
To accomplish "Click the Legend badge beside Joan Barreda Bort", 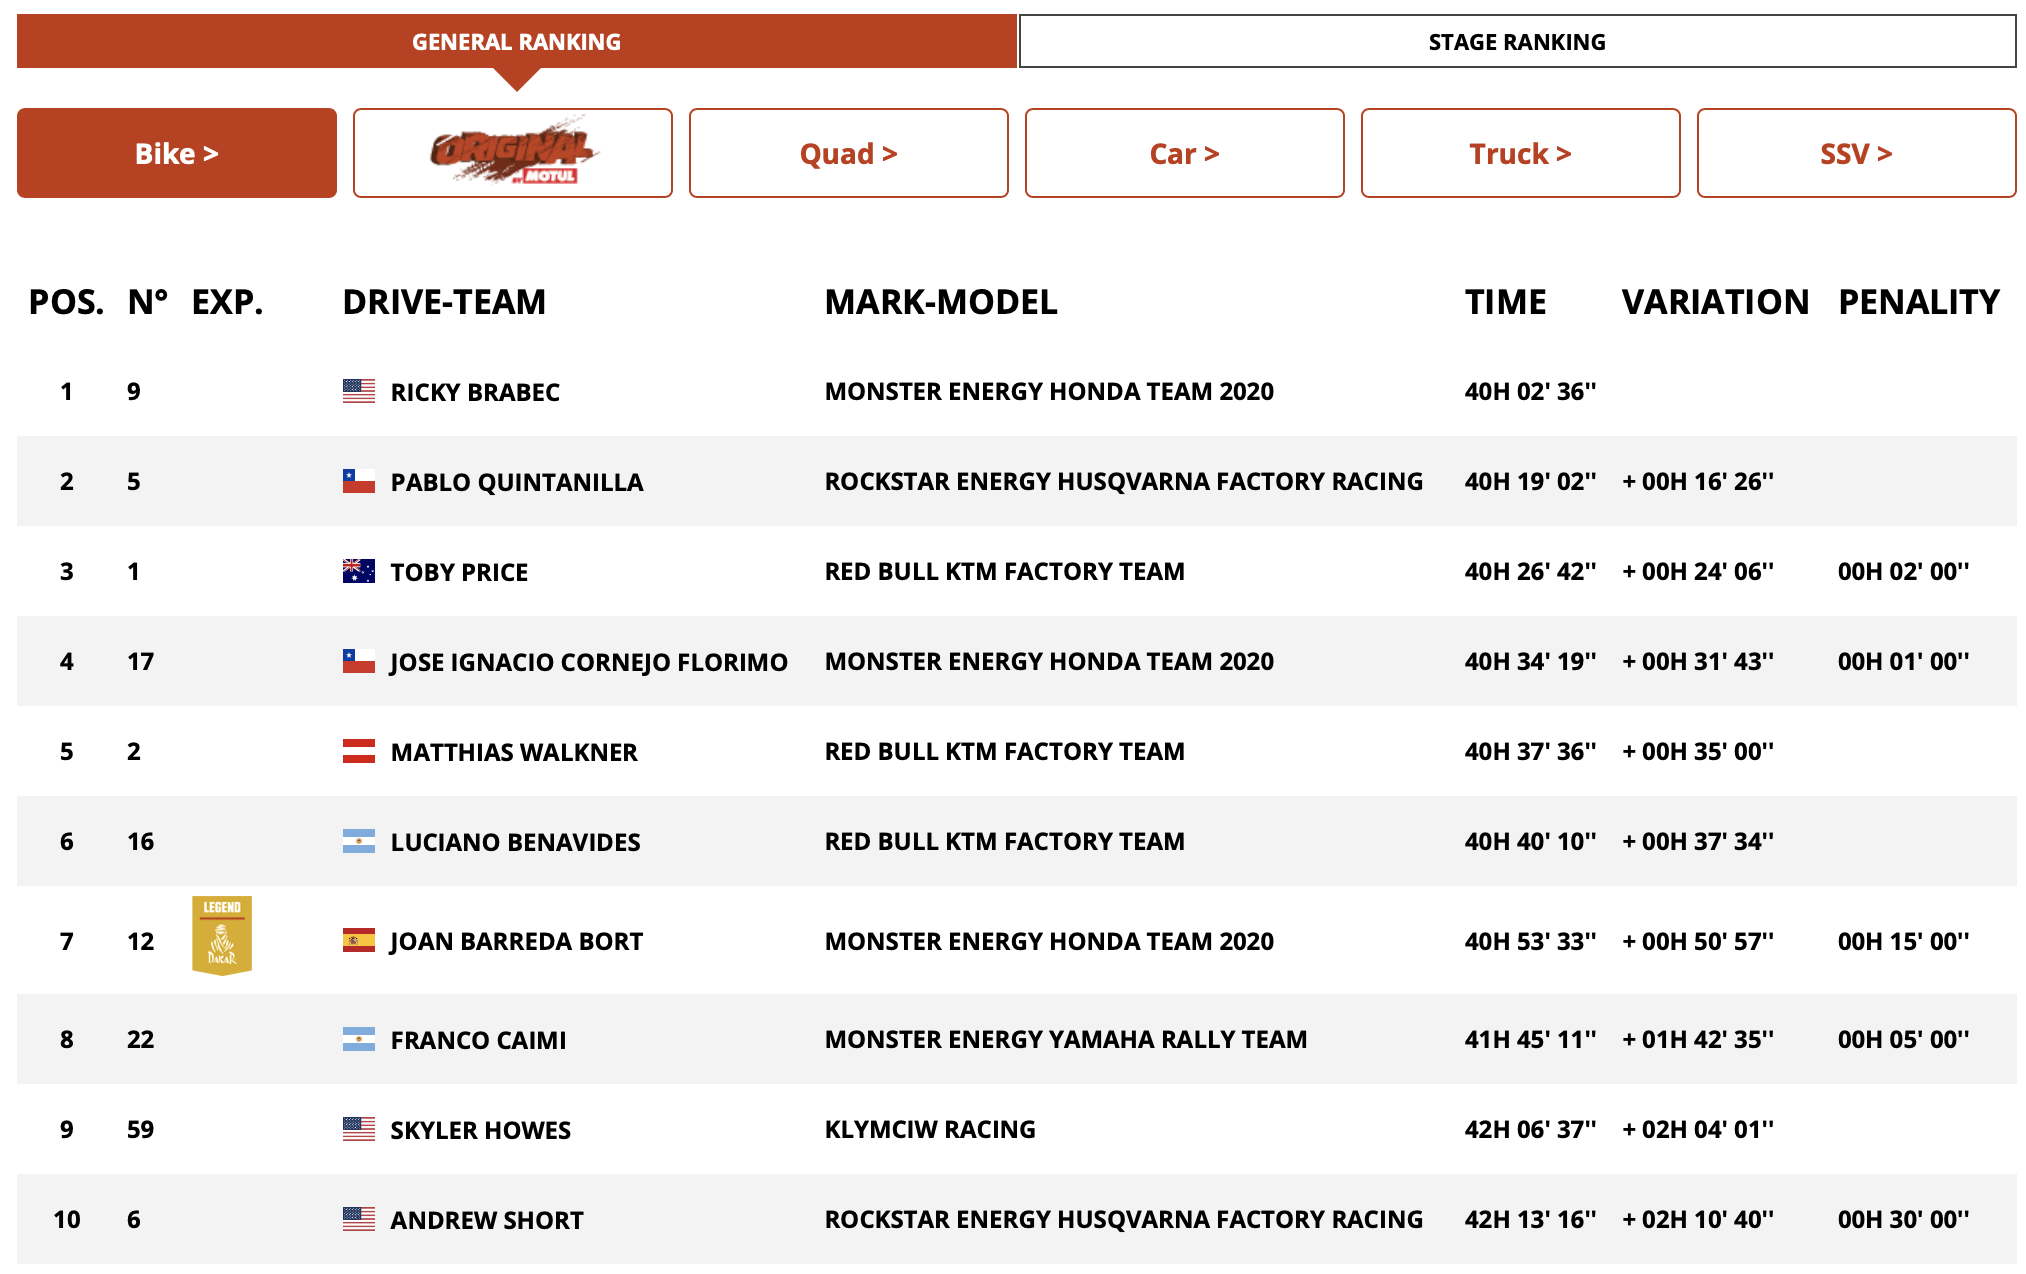I will point(222,936).
